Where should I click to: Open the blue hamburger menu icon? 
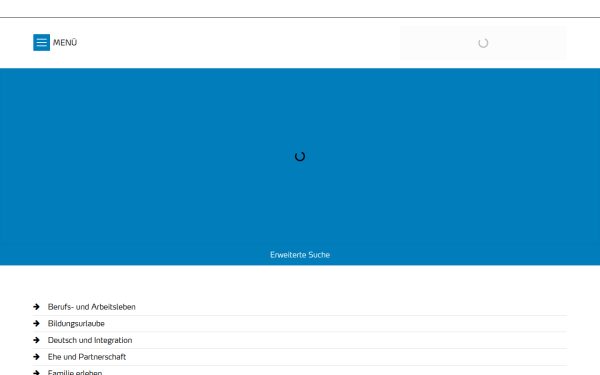click(x=41, y=42)
